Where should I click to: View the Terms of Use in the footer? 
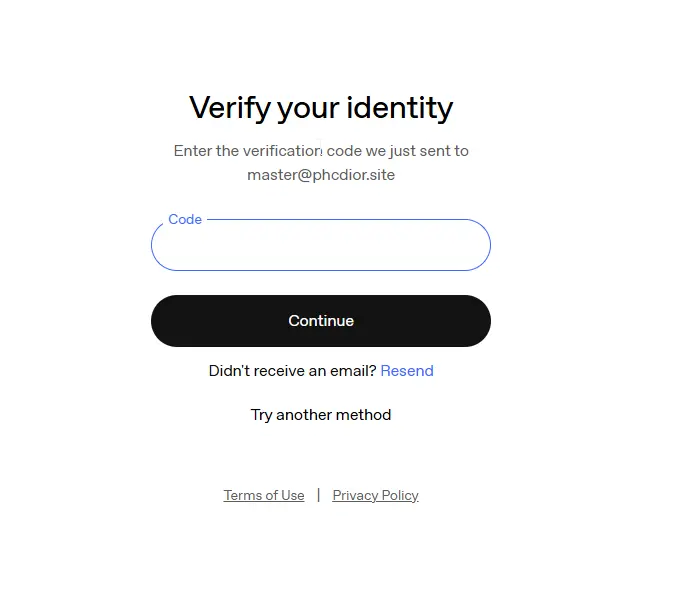click(264, 495)
